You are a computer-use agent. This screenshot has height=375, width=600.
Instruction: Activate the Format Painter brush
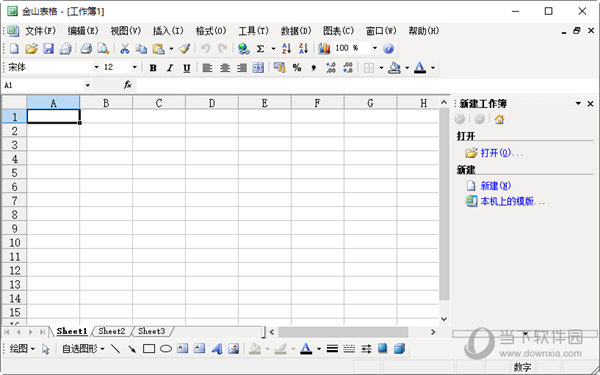pyautogui.click(x=185, y=49)
